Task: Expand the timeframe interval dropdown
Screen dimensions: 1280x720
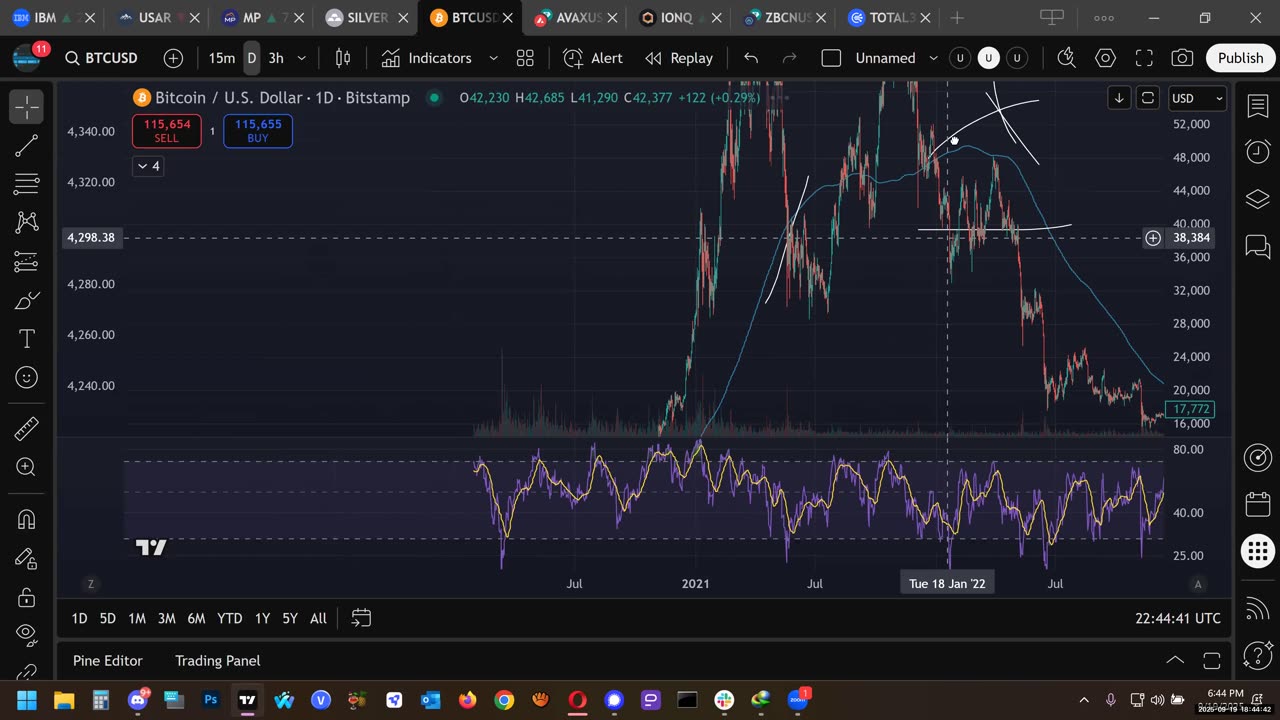Action: pyautogui.click(x=302, y=58)
